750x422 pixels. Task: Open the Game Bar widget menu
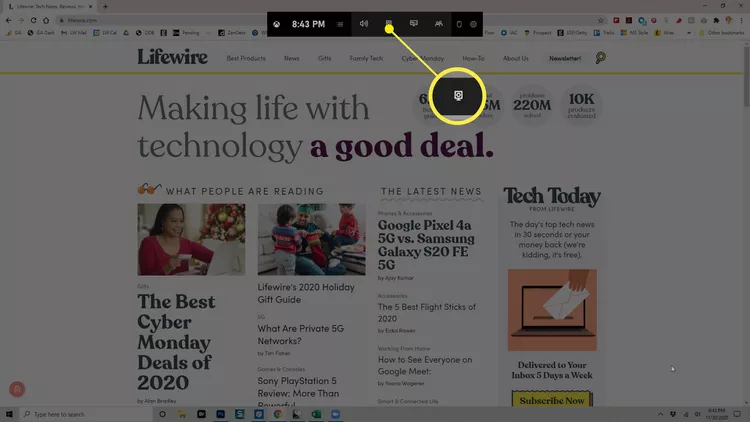coord(340,24)
